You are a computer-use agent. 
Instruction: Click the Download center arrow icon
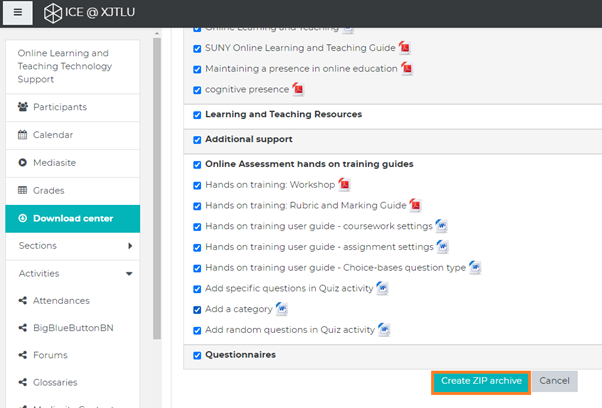point(23,218)
